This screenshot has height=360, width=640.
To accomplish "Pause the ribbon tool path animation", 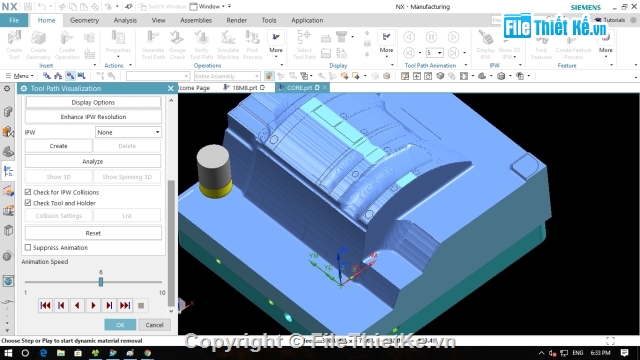I will point(431,37).
